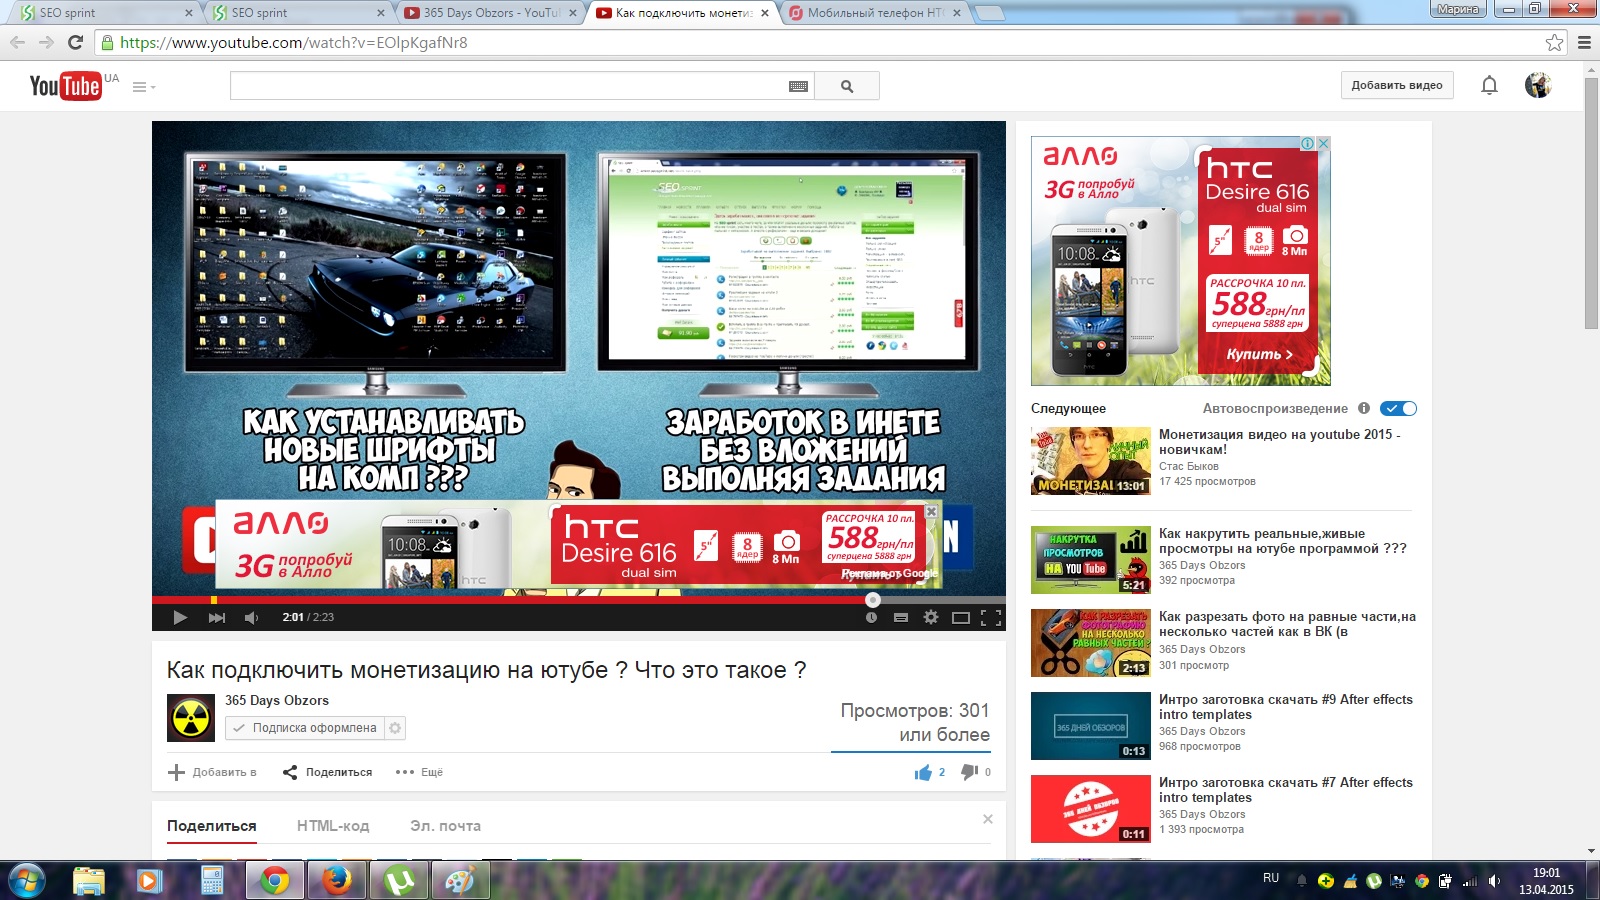Switch to the Эл. почта tab
Viewport: 1600px width, 900px height.
445,826
